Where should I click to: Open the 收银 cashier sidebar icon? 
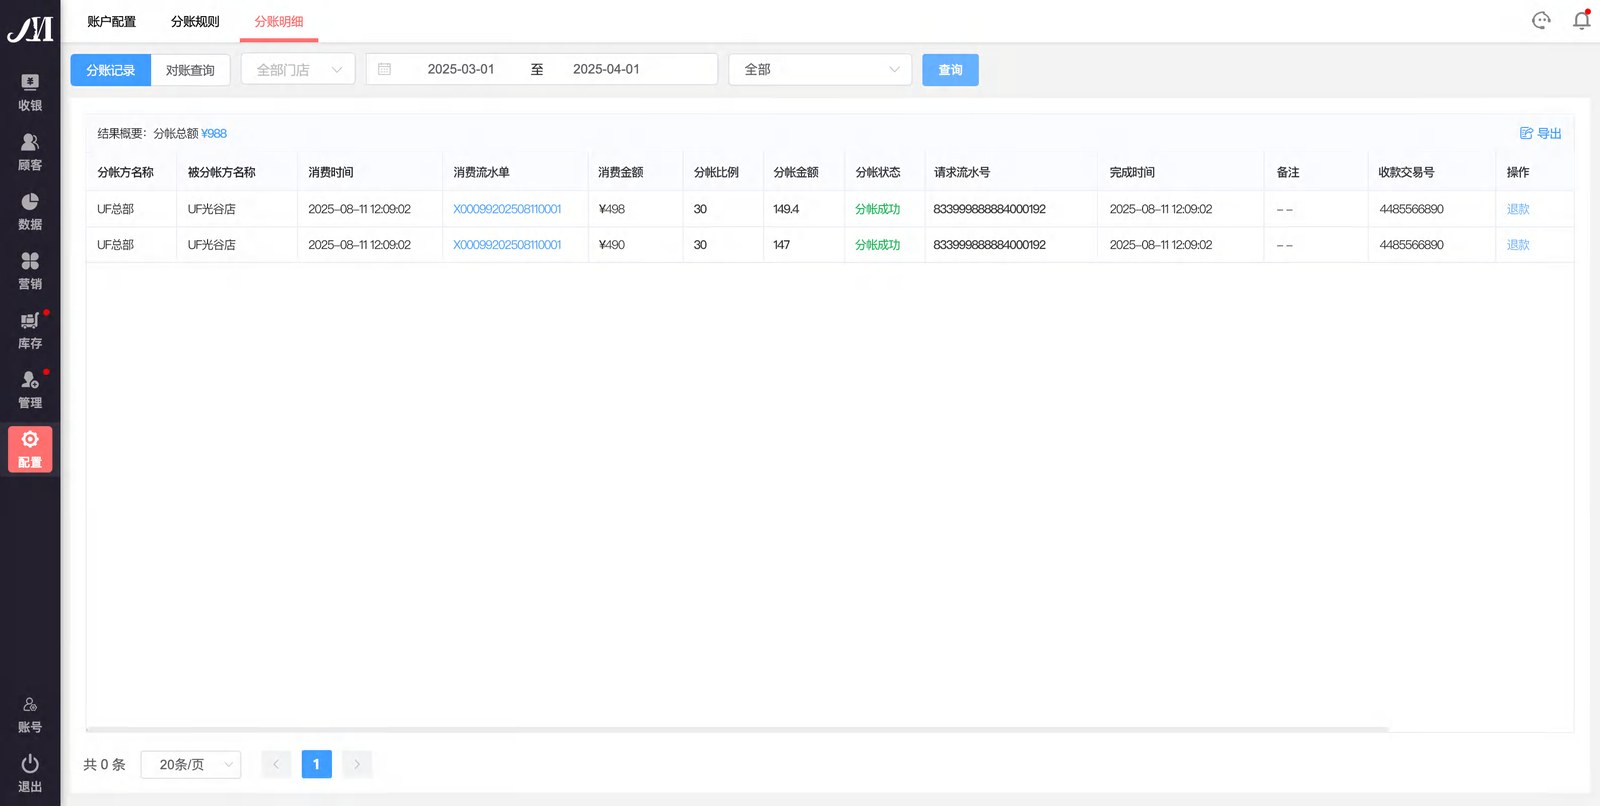tap(30, 92)
